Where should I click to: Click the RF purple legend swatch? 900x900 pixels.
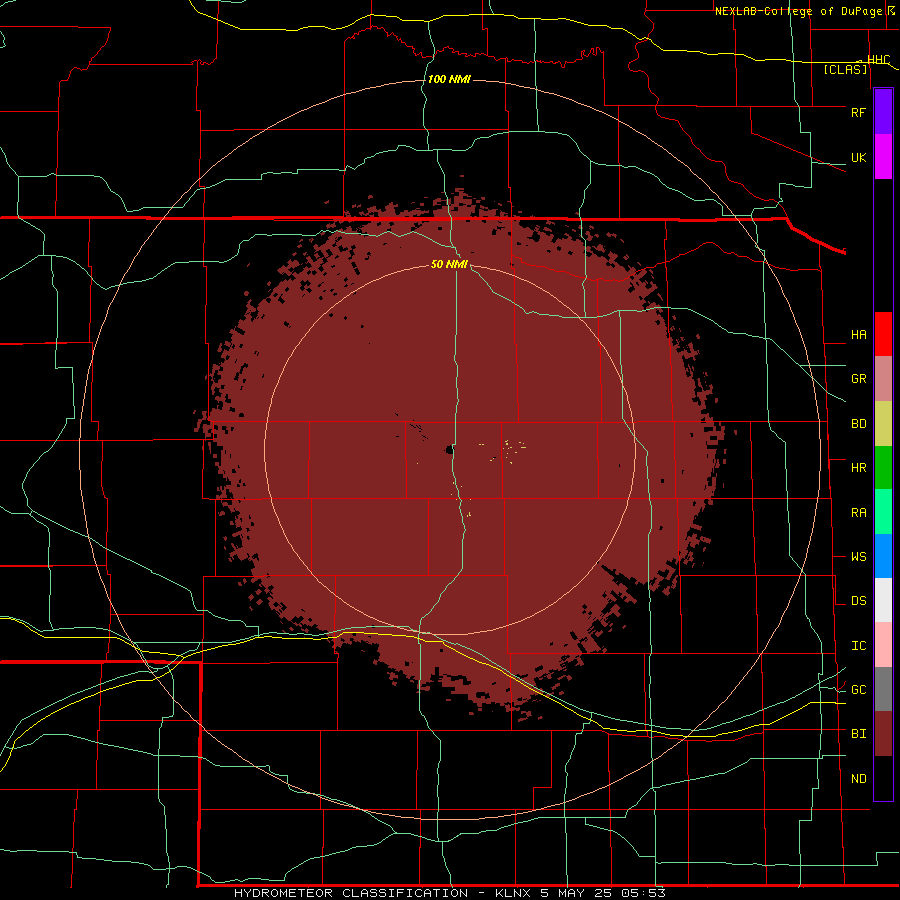pos(883,112)
